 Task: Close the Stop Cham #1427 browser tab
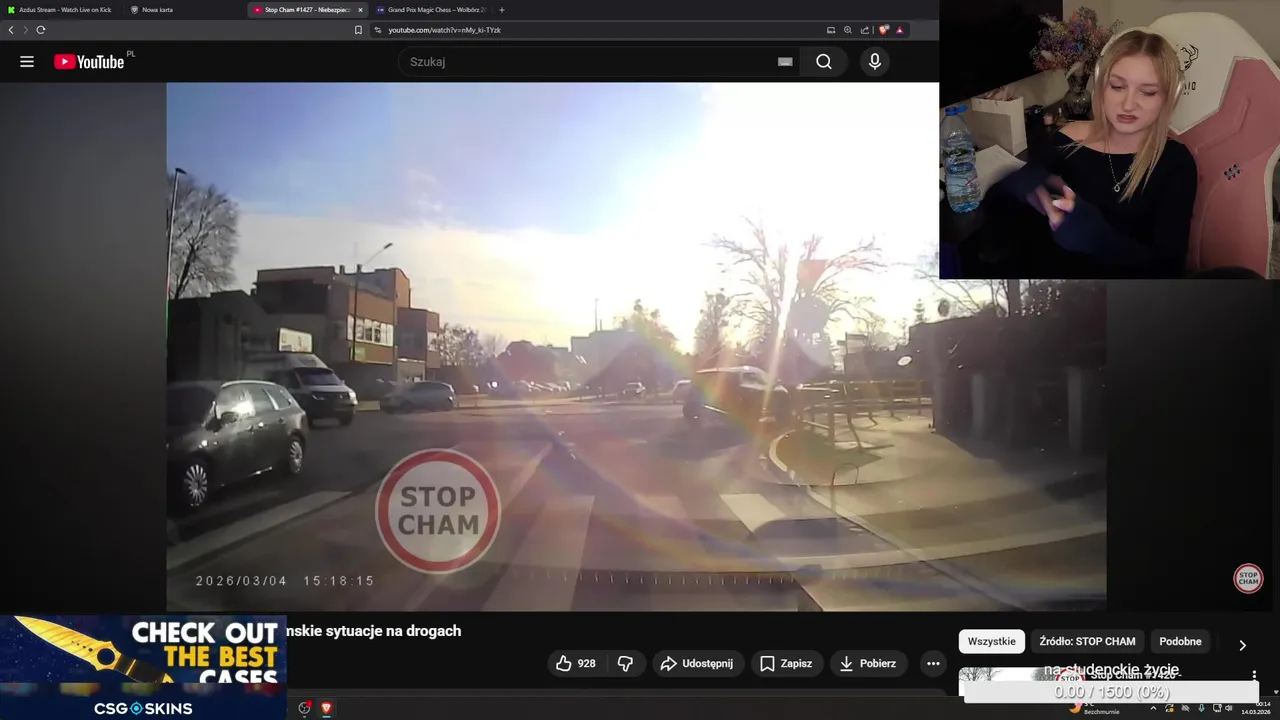[360, 10]
